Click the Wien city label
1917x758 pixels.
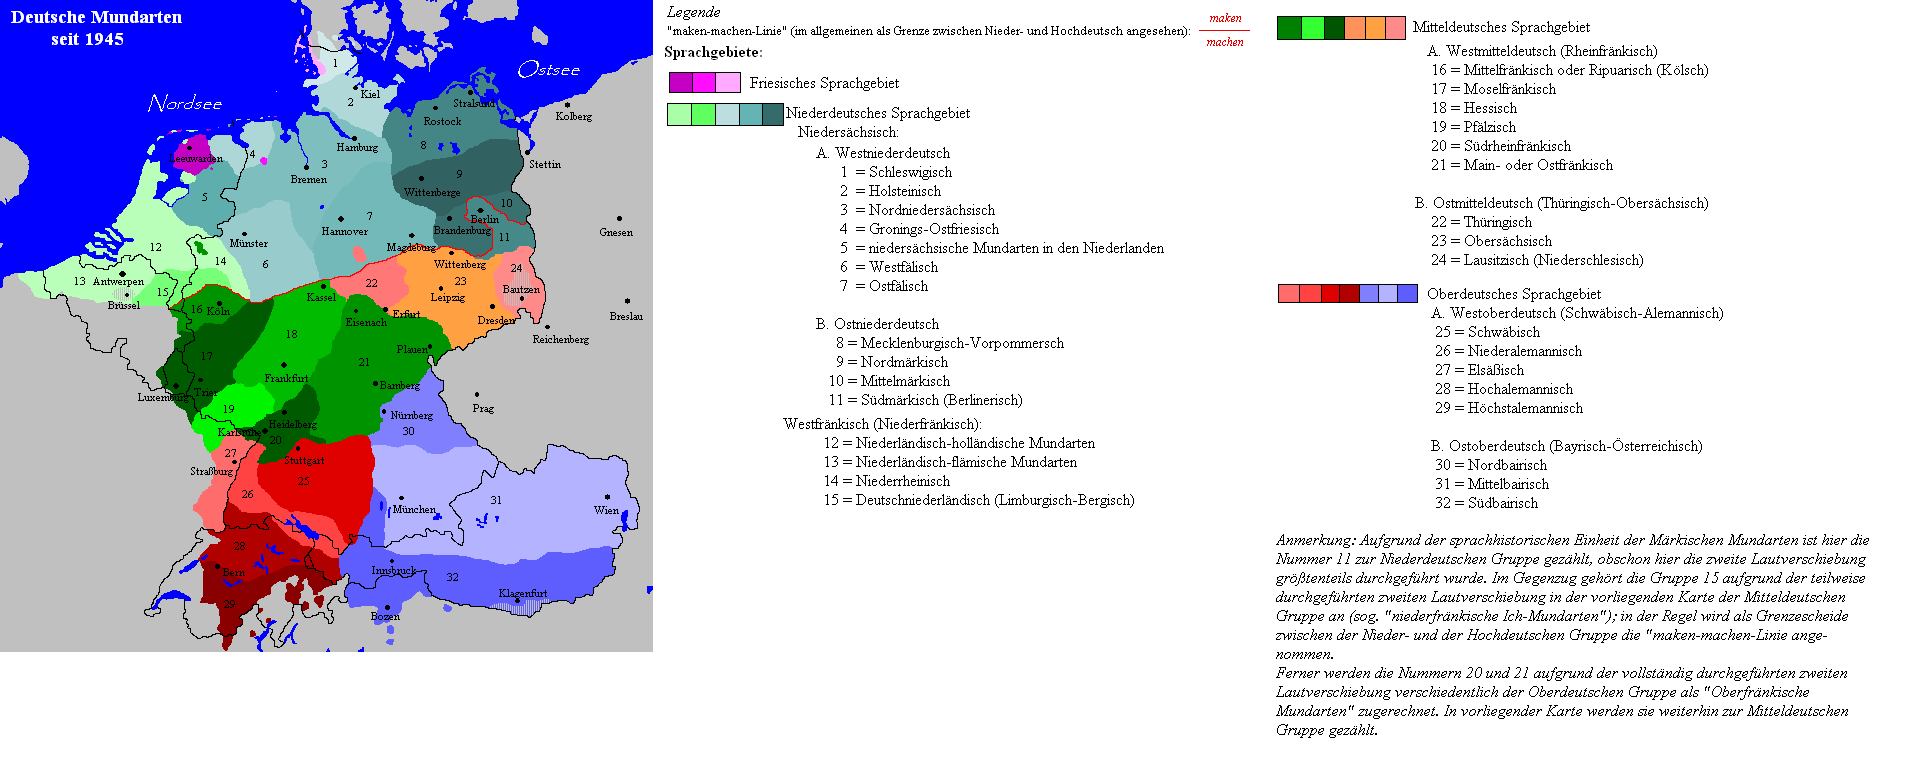[606, 510]
